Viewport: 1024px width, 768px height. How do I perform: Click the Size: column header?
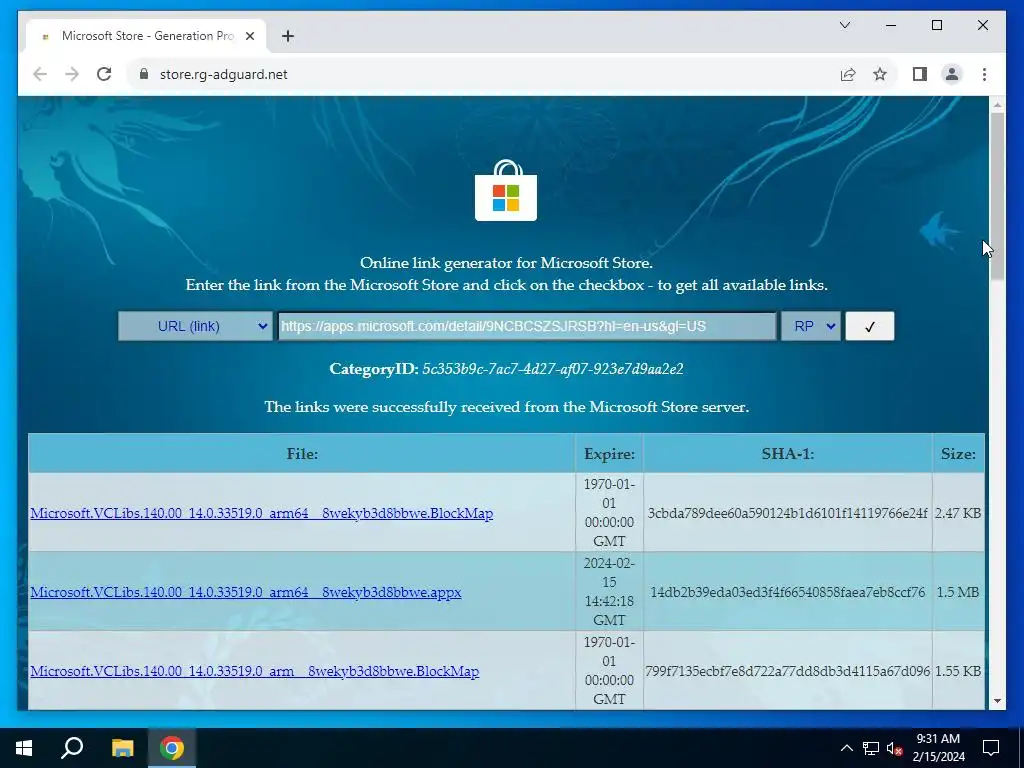coord(958,453)
